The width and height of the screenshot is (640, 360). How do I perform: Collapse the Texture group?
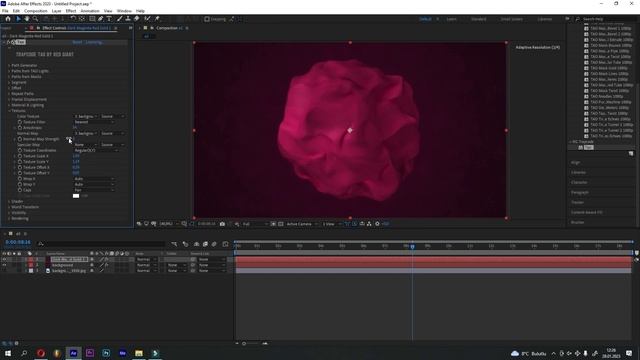pyautogui.click(x=9, y=111)
